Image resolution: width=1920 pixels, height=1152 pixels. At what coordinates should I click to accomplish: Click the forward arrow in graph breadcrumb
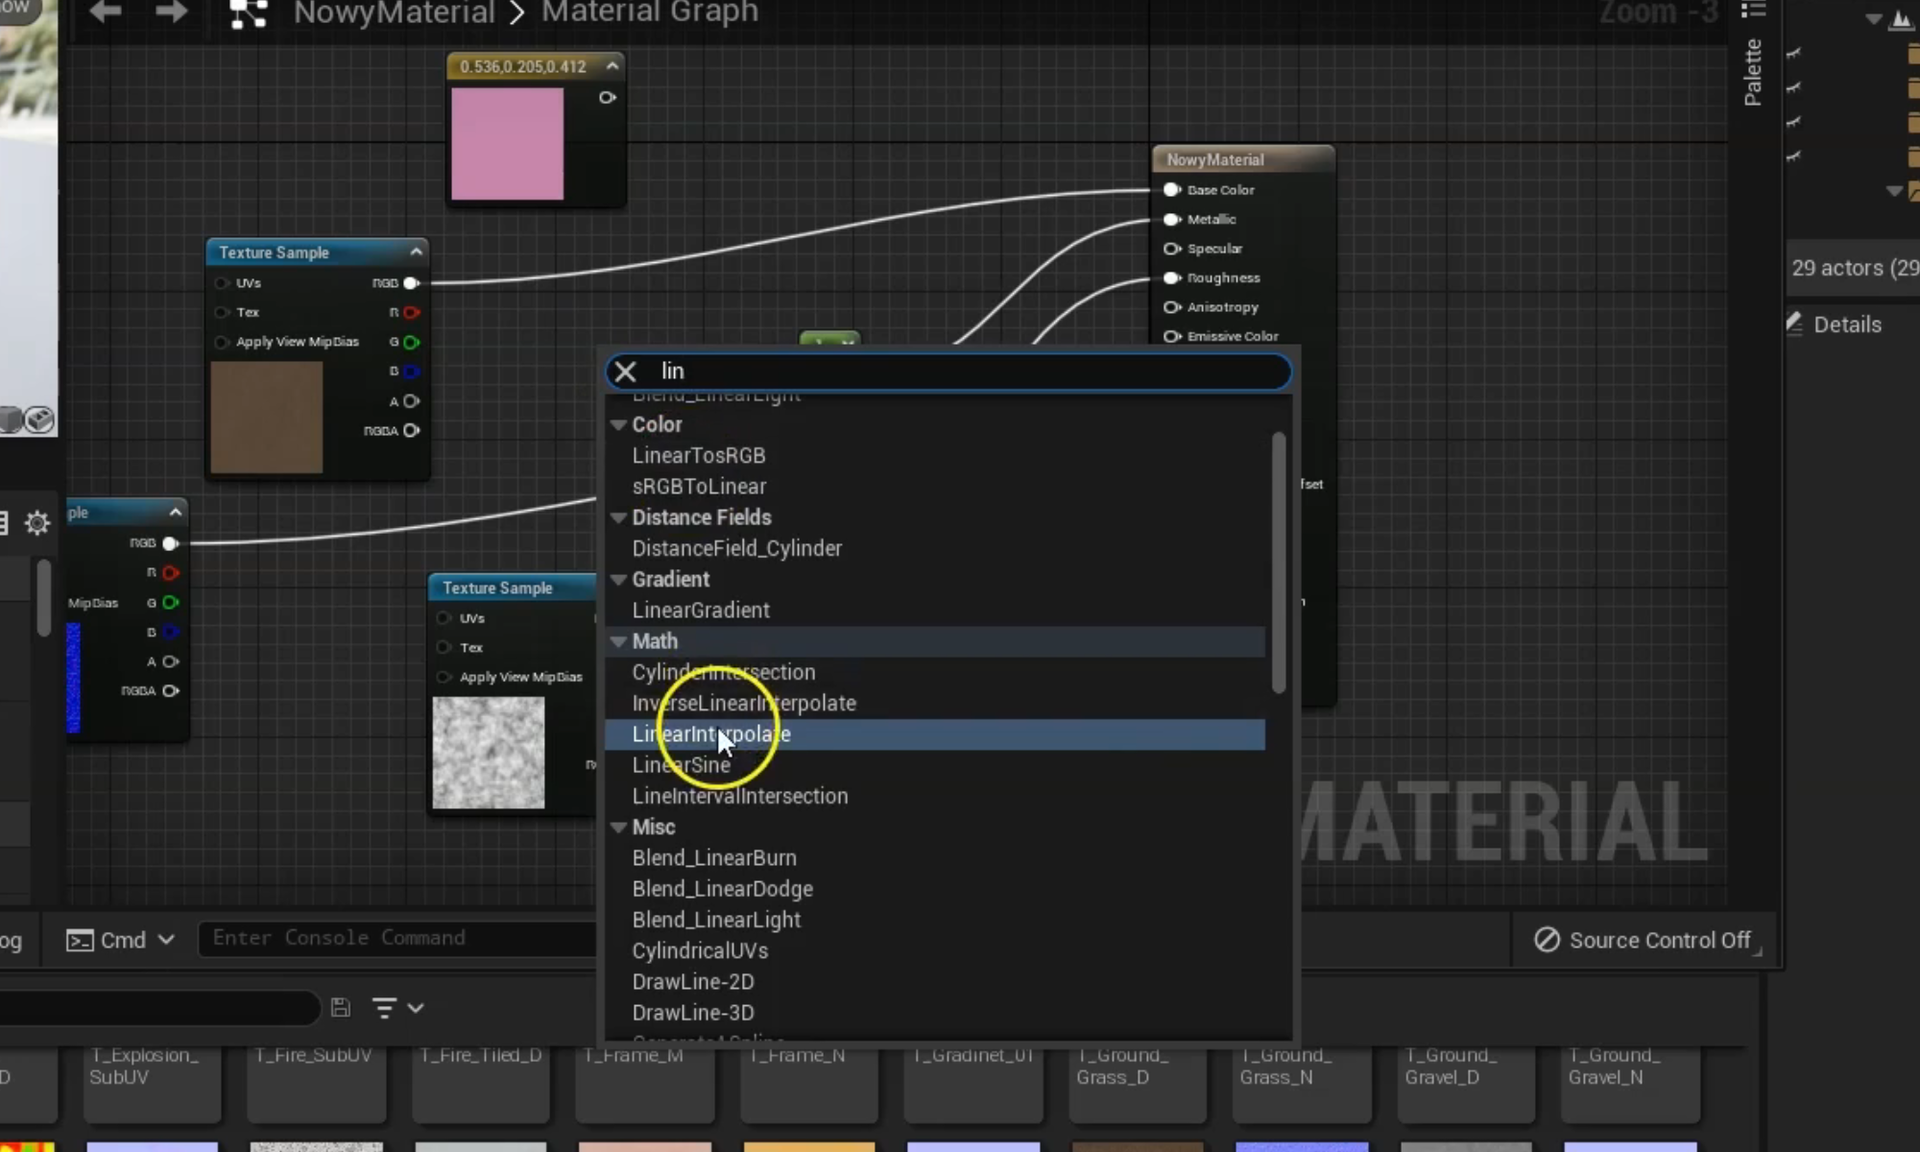tap(171, 12)
